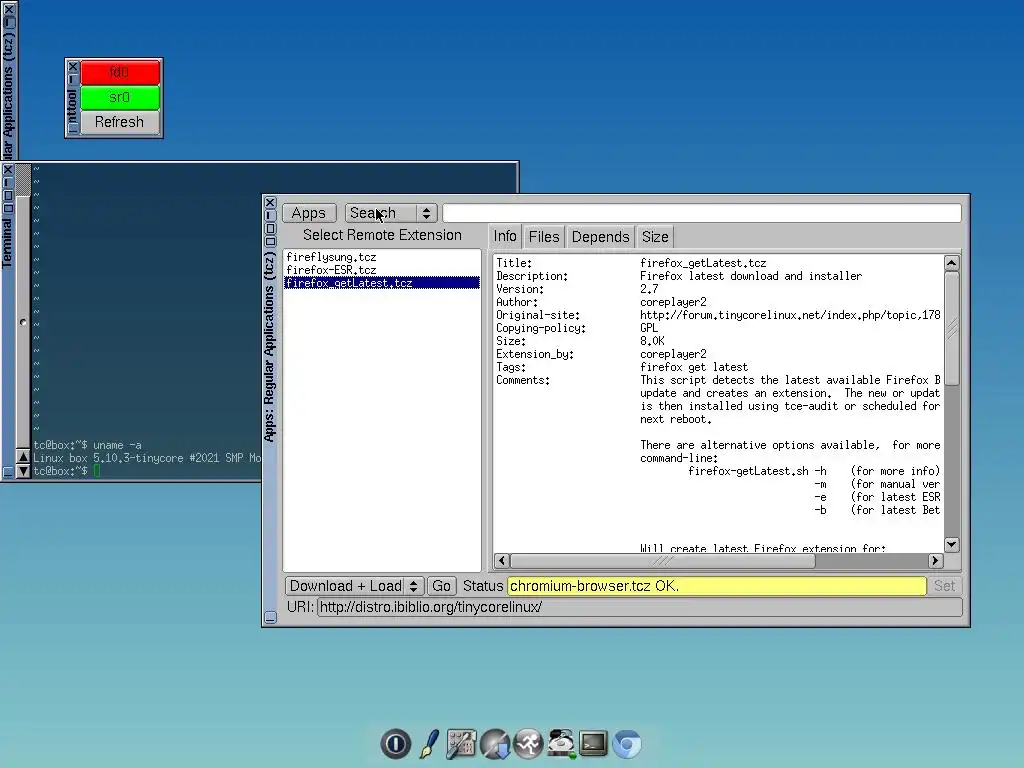Image resolution: width=1024 pixels, height=768 pixels.
Task: Switch to the Size tab
Action: [655, 236]
